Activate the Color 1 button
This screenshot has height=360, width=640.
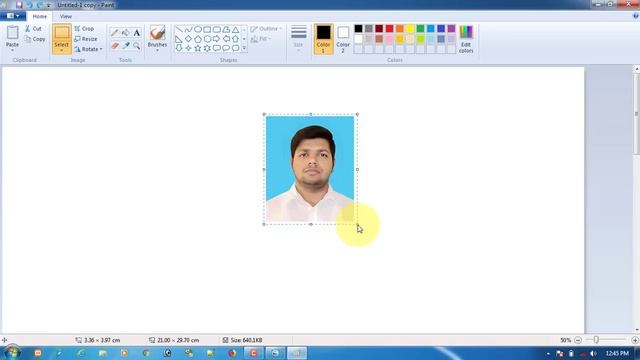pos(323,39)
